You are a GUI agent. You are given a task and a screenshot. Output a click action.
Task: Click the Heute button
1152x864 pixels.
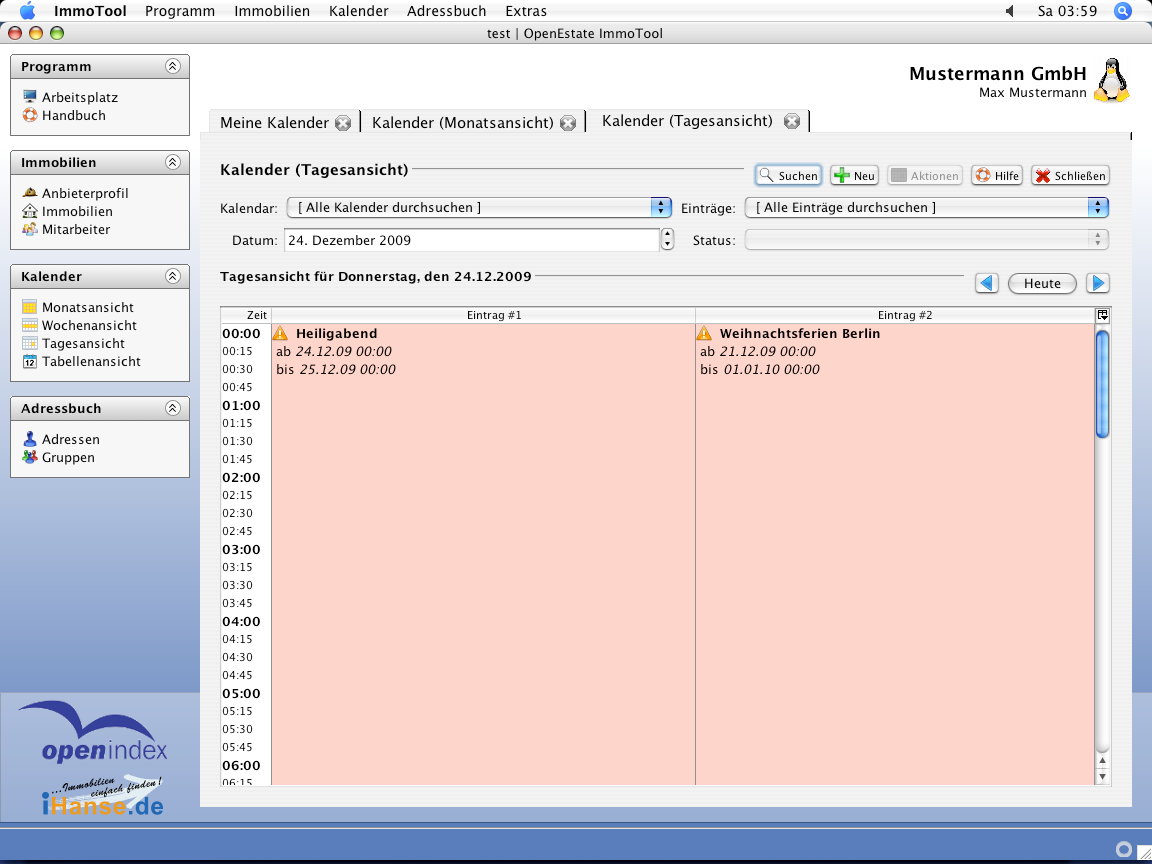tap(1041, 283)
